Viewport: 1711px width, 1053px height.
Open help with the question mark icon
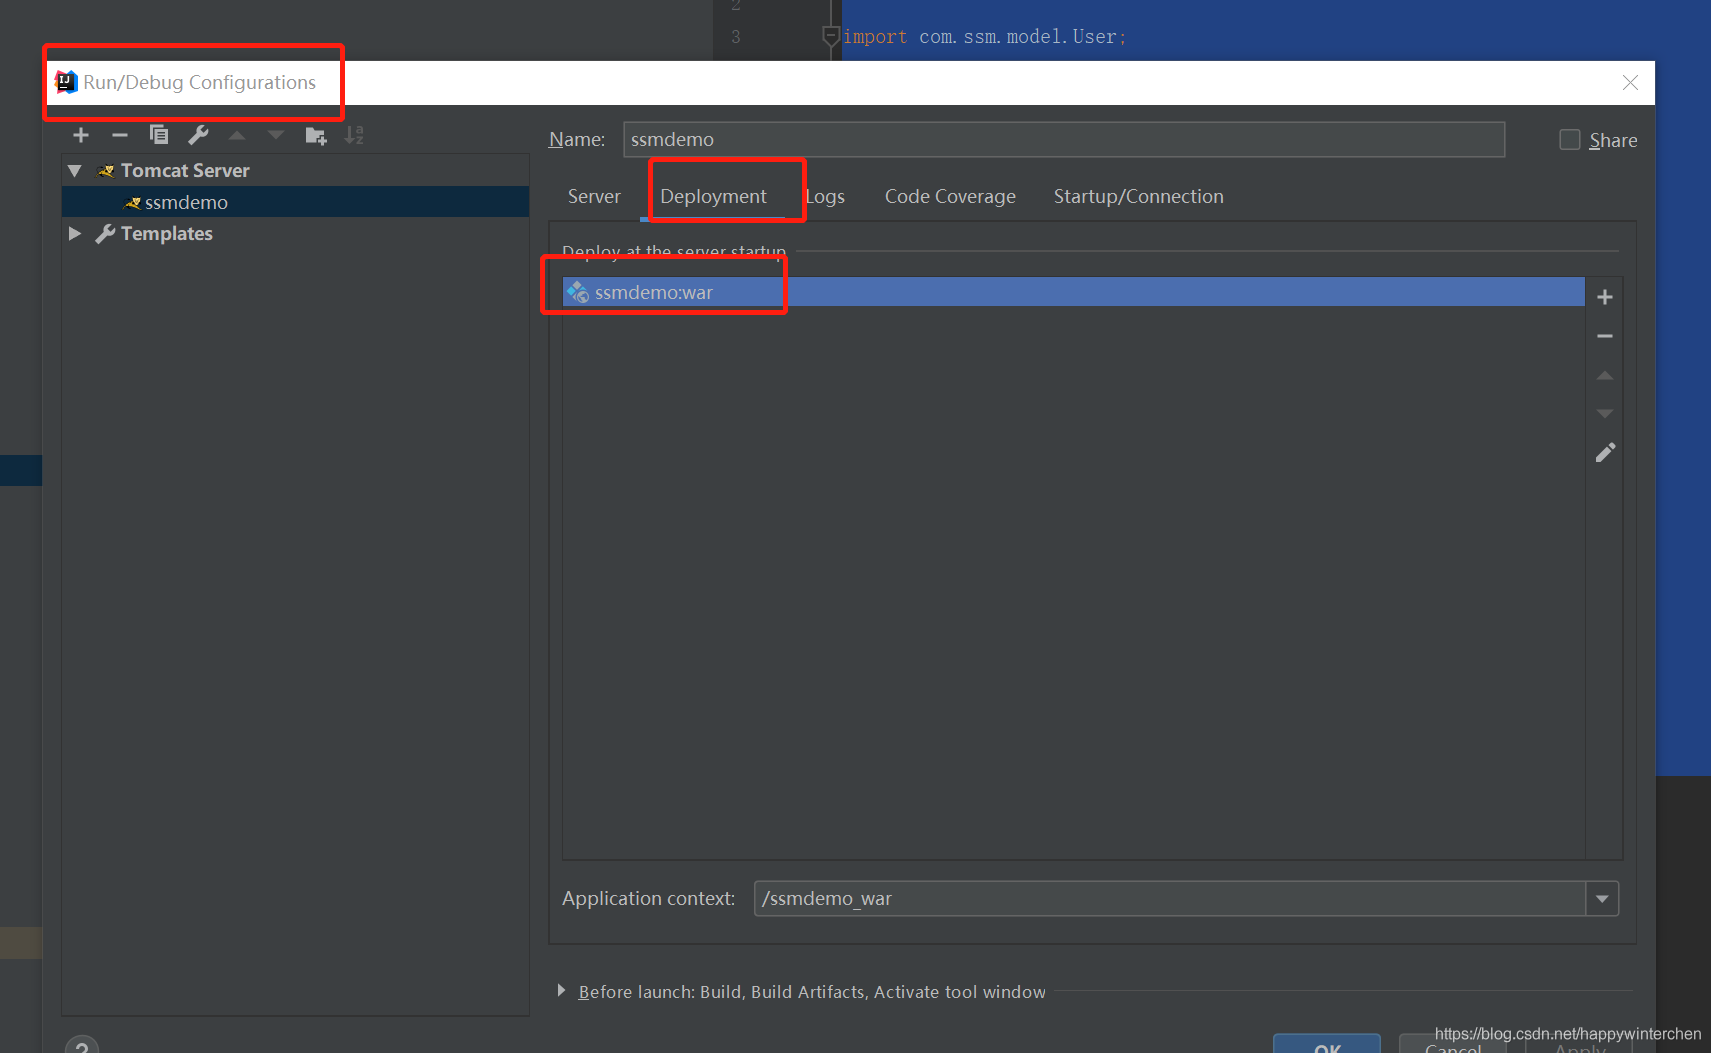coord(82,1045)
